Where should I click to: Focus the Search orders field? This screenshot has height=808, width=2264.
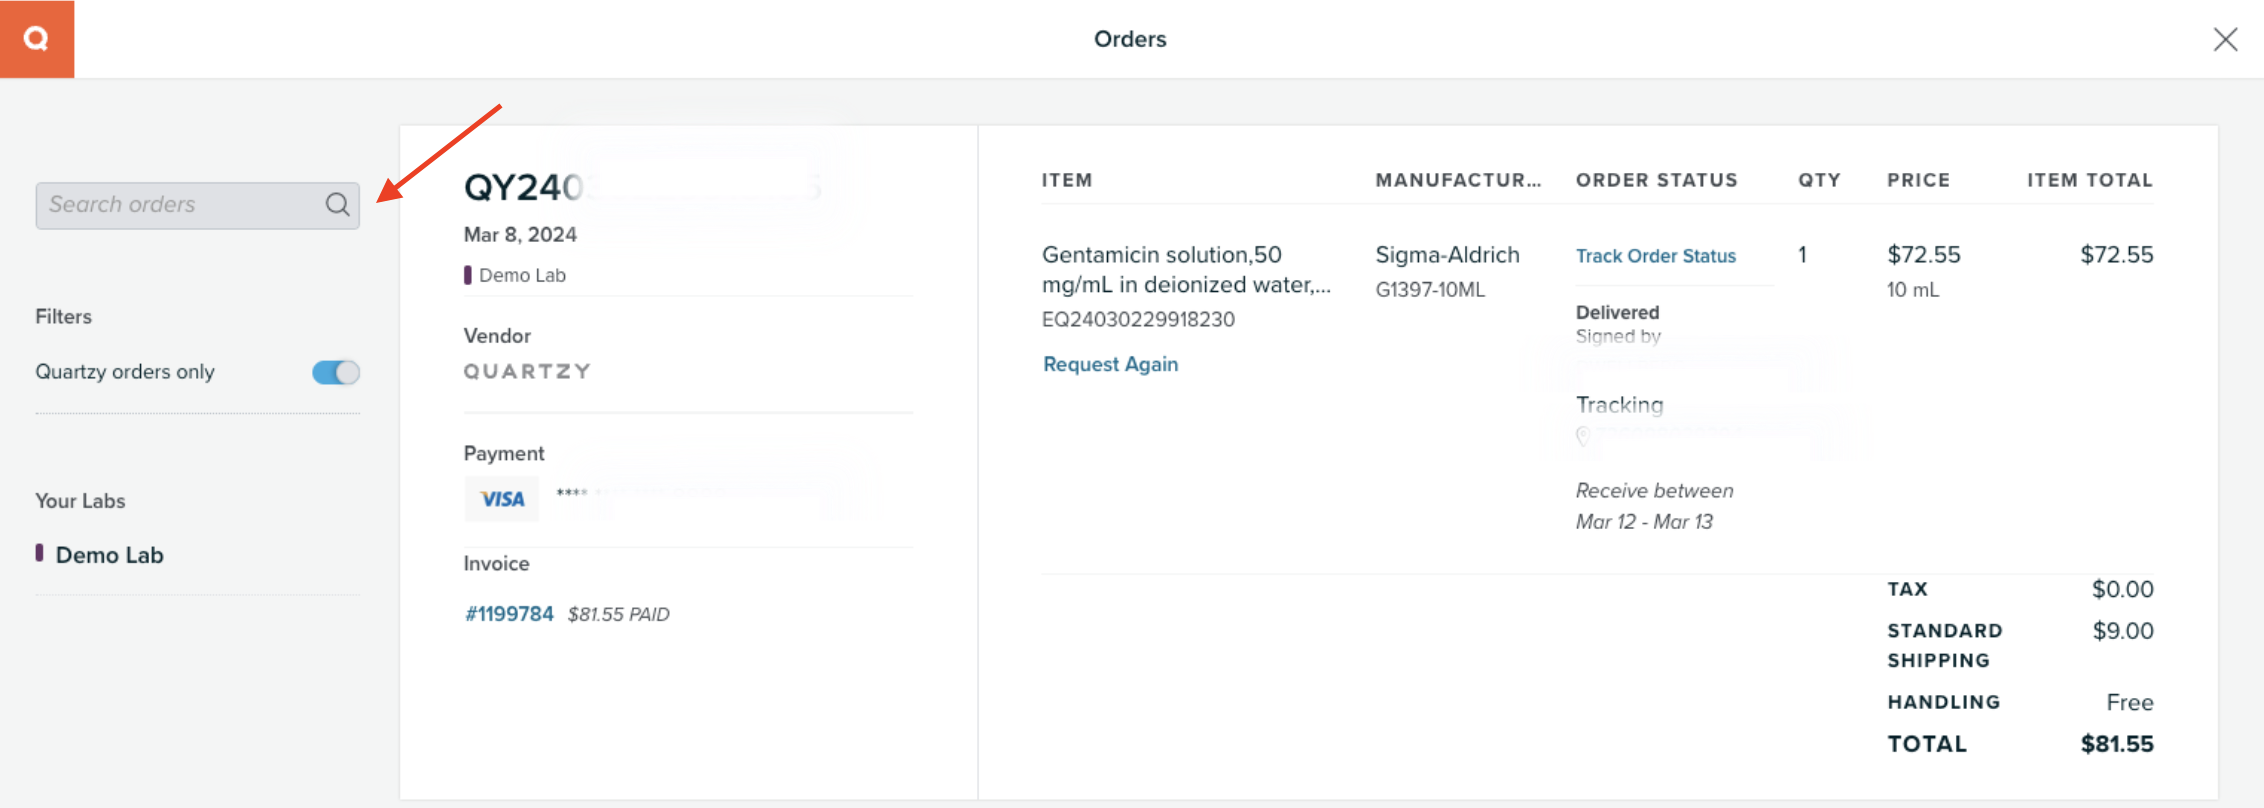coord(180,205)
